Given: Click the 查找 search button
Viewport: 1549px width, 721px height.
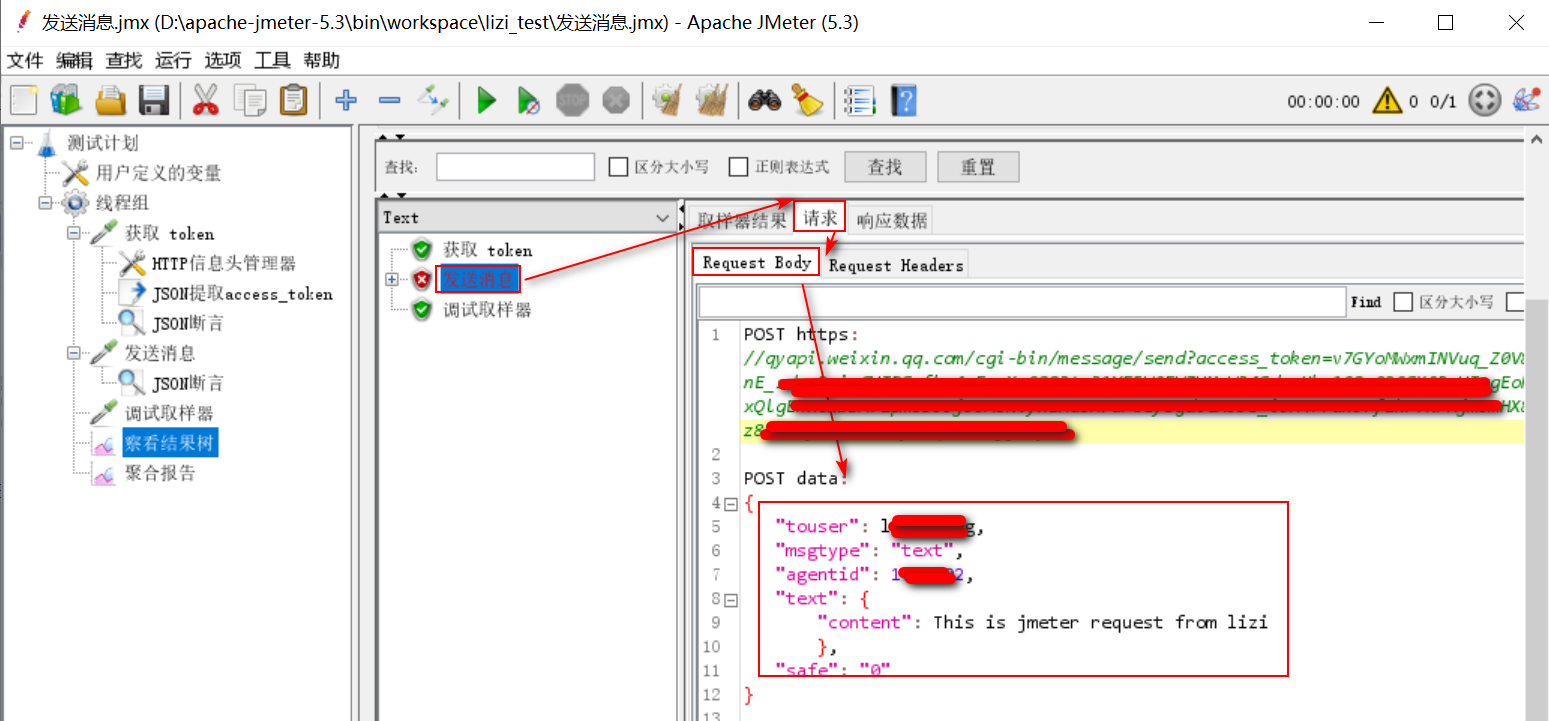Looking at the screenshot, I should pyautogui.click(x=885, y=167).
